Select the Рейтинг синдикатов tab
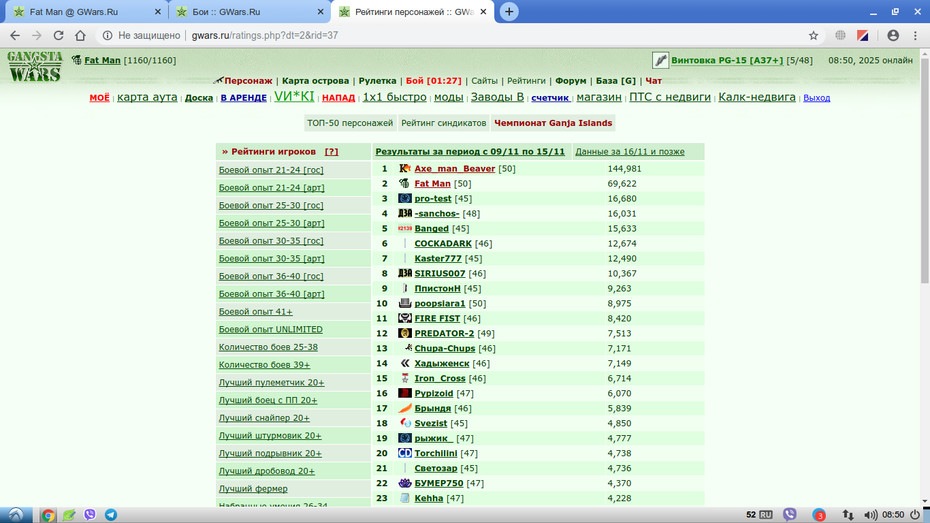This screenshot has height=523, width=930. click(x=444, y=123)
